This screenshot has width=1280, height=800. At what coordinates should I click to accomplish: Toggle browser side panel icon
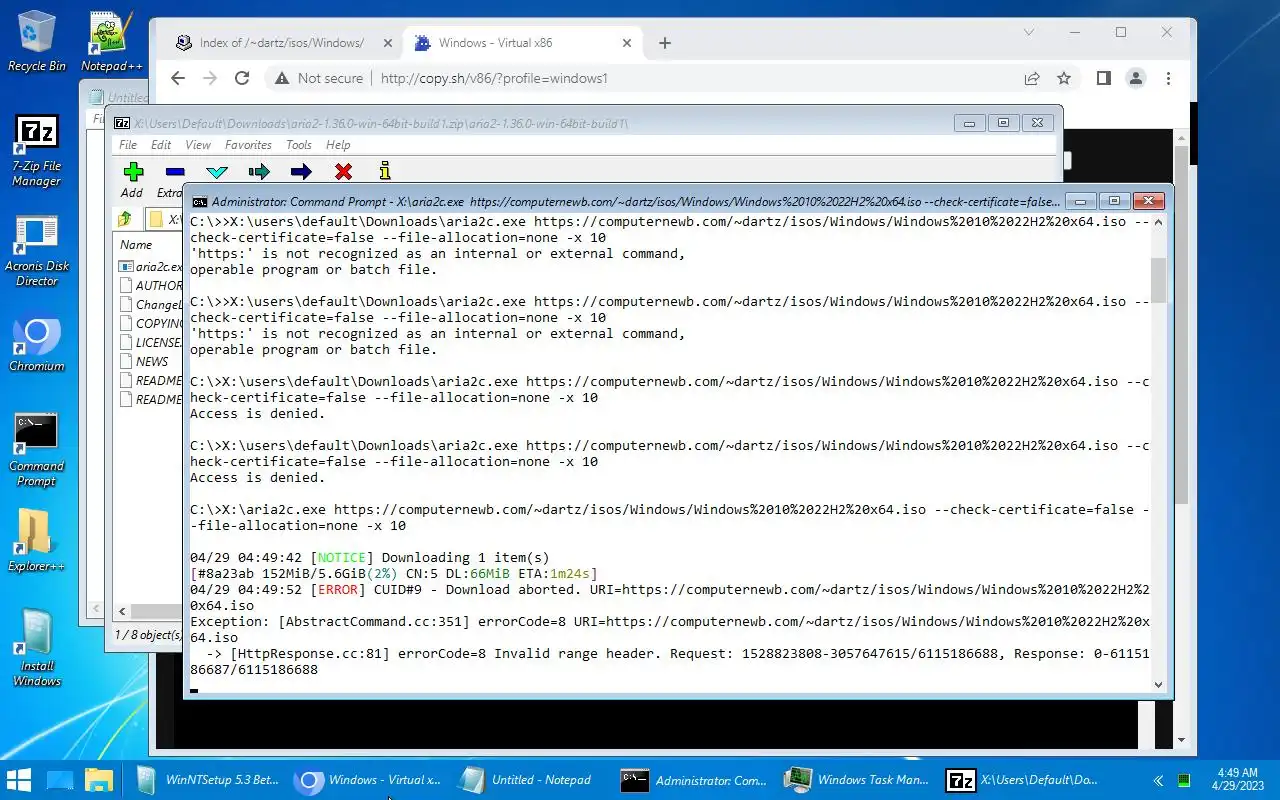click(x=1104, y=78)
